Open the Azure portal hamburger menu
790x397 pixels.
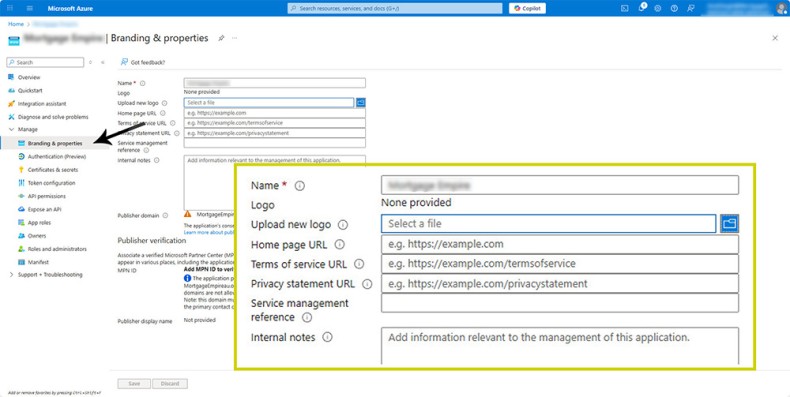point(30,9)
